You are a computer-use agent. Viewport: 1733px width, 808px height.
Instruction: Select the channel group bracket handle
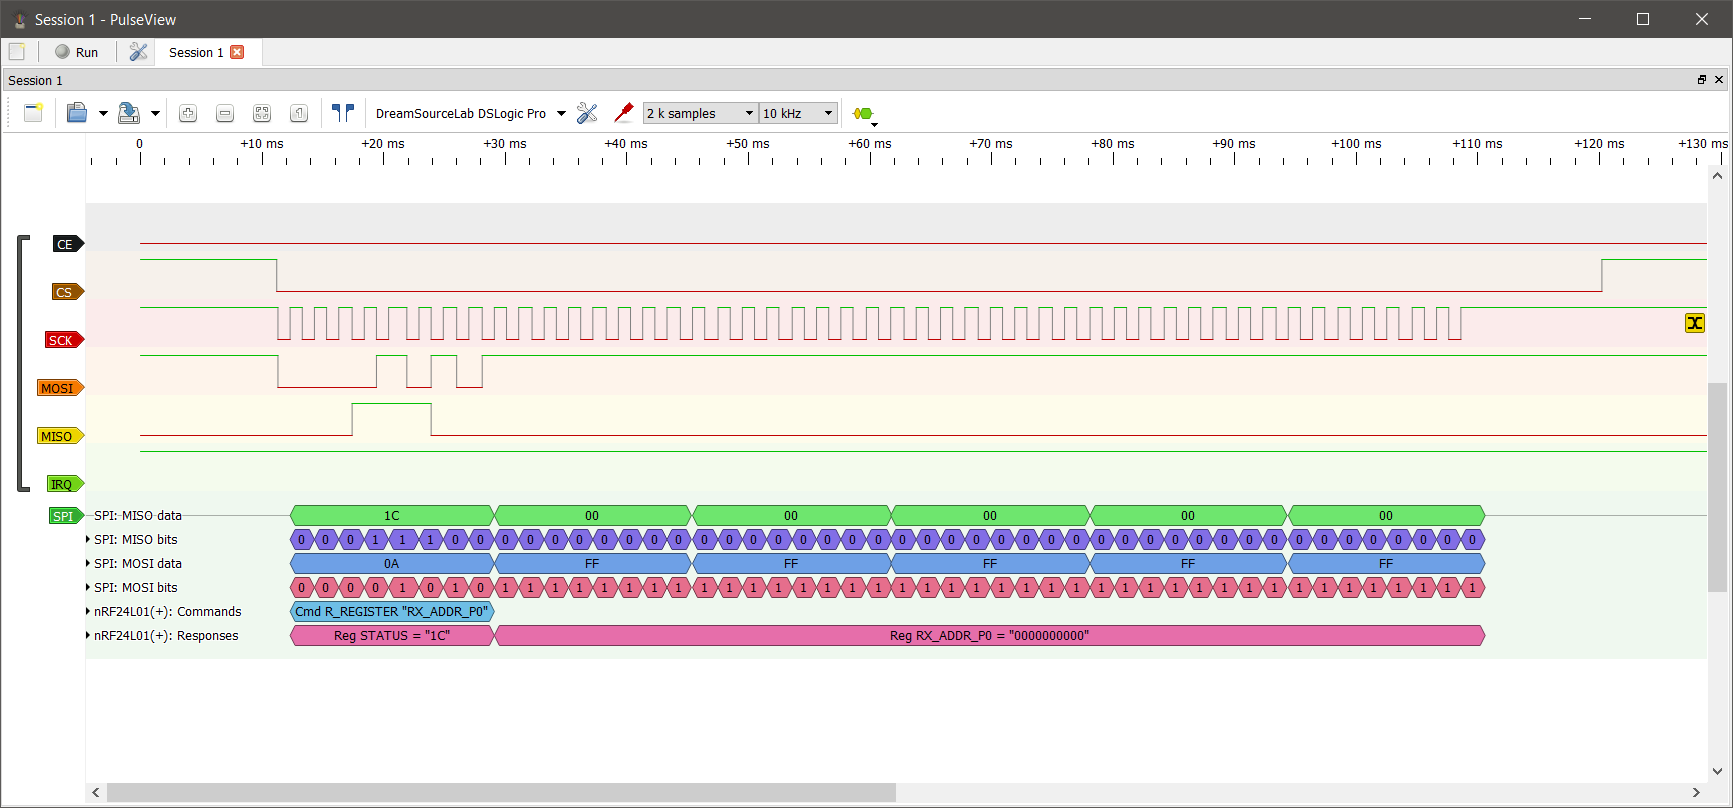coord(23,364)
